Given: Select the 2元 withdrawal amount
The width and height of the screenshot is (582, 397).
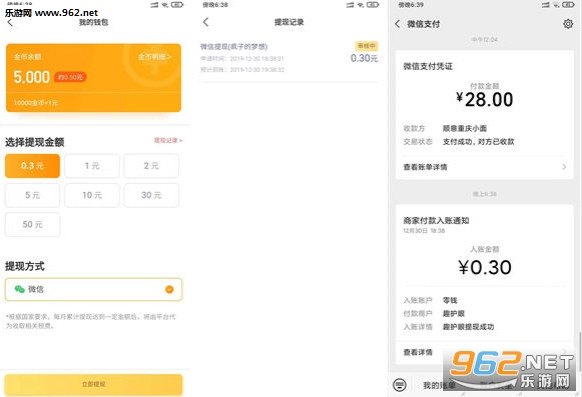Looking at the screenshot, I should [x=151, y=166].
